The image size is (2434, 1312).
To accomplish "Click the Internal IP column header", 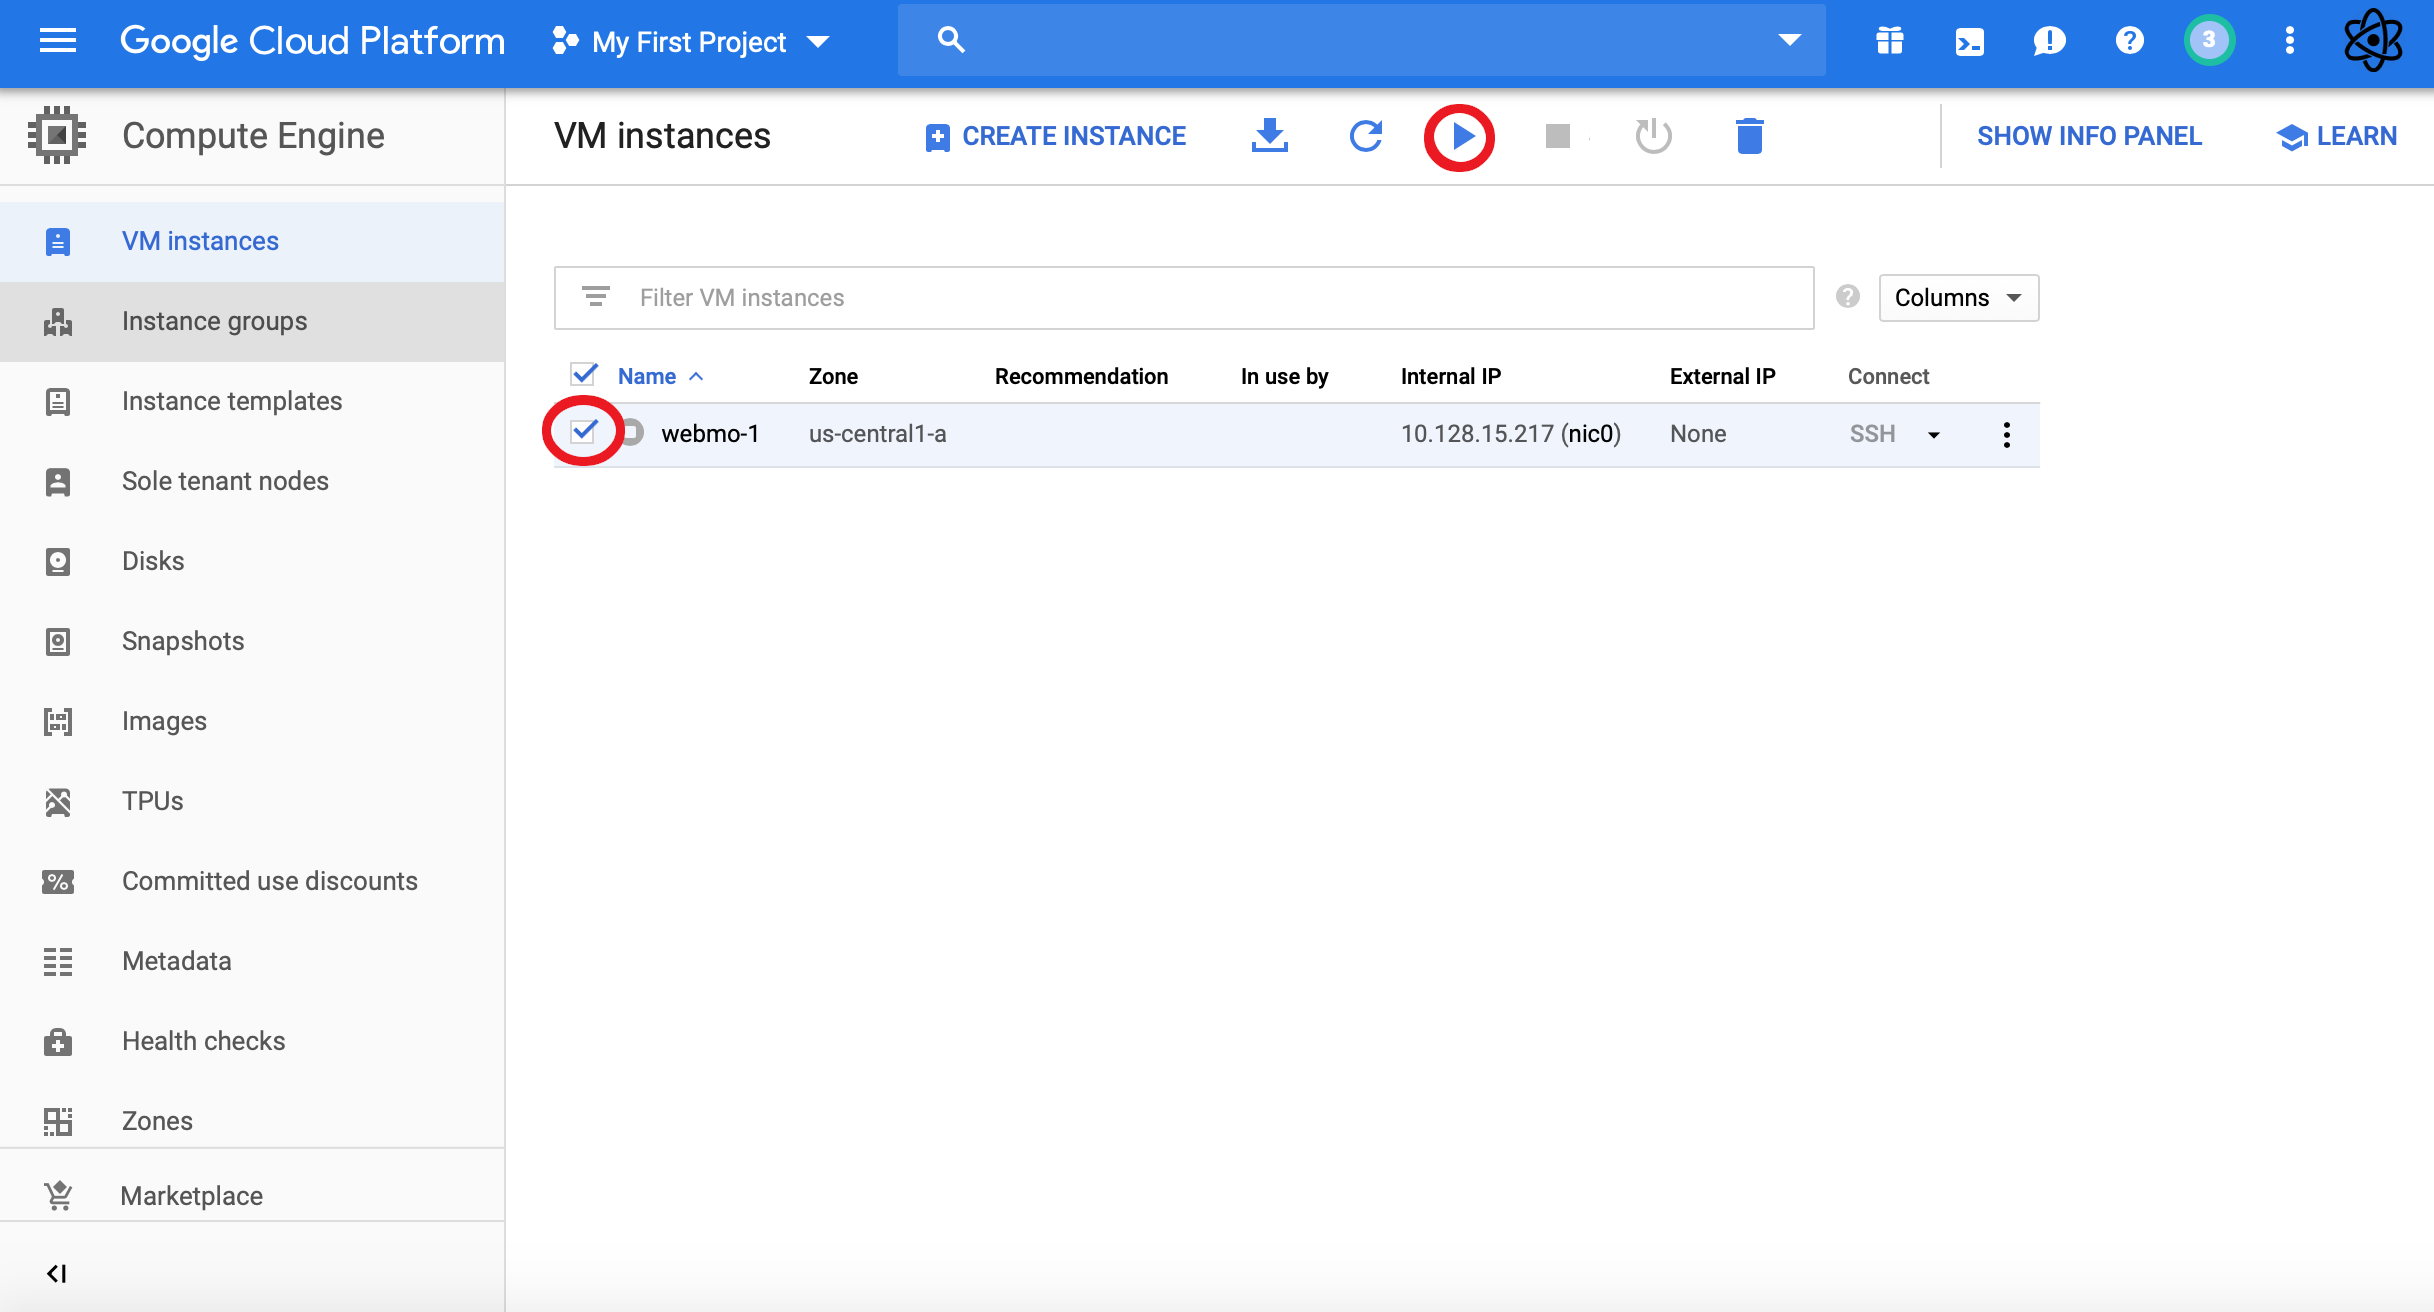I will point(1450,376).
